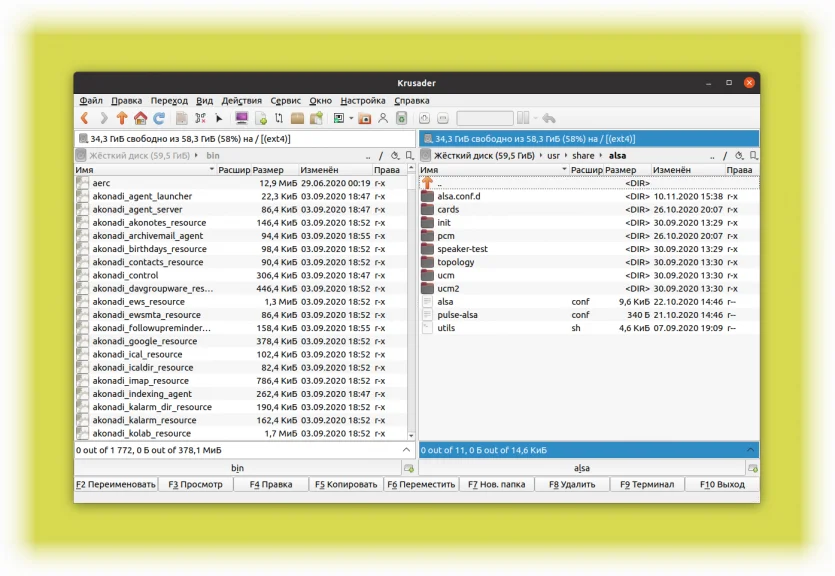The width and height of the screenshot is (835, 576).
Task: Go up one directory with the orange arrow
Action: click(x=122, y=118)
